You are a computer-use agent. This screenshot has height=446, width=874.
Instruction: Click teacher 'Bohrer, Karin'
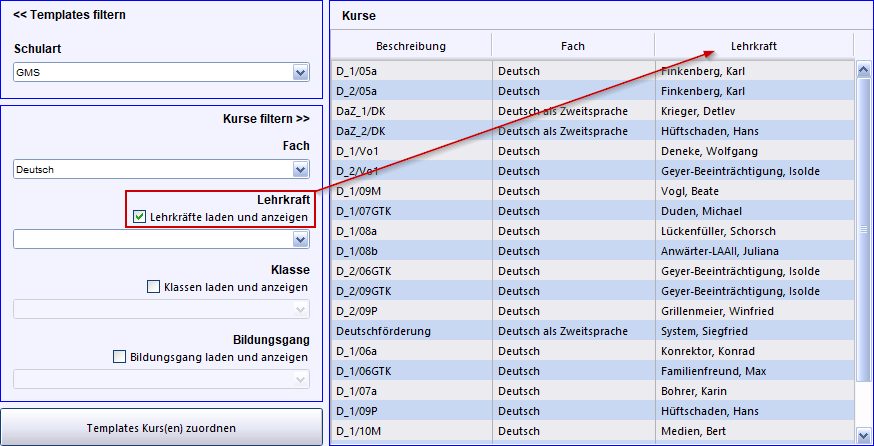(694, 391)
